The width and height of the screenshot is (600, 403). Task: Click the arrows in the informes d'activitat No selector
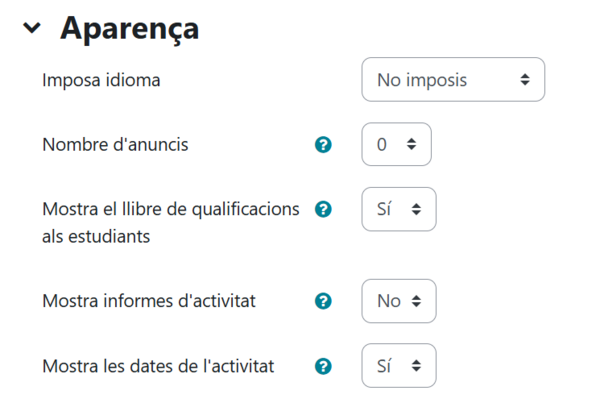pos(416,301)
